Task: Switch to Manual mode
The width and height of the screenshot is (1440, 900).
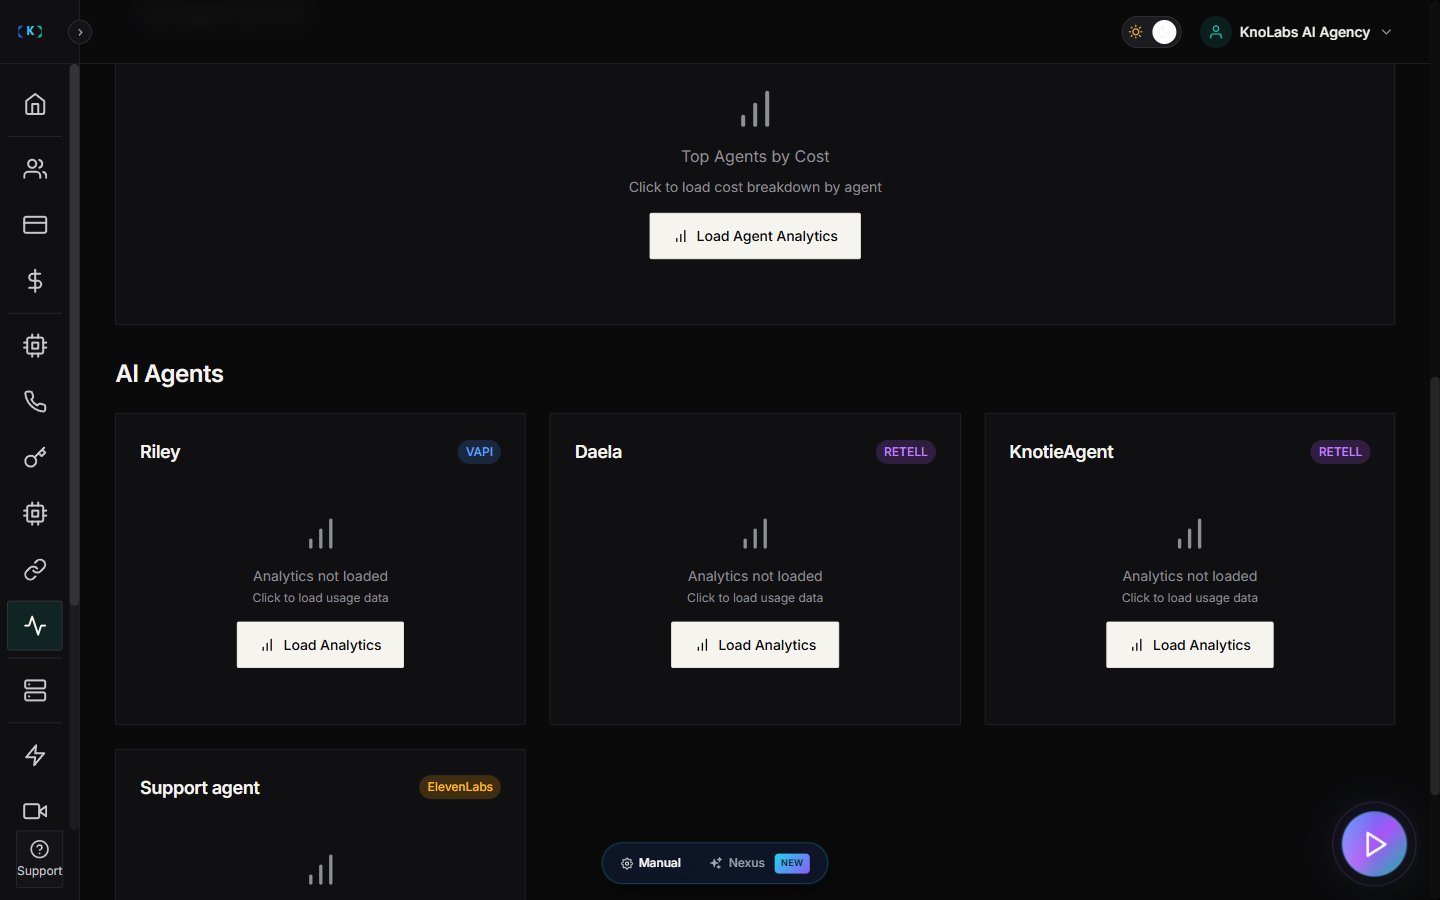Action: tap(651, 863)
